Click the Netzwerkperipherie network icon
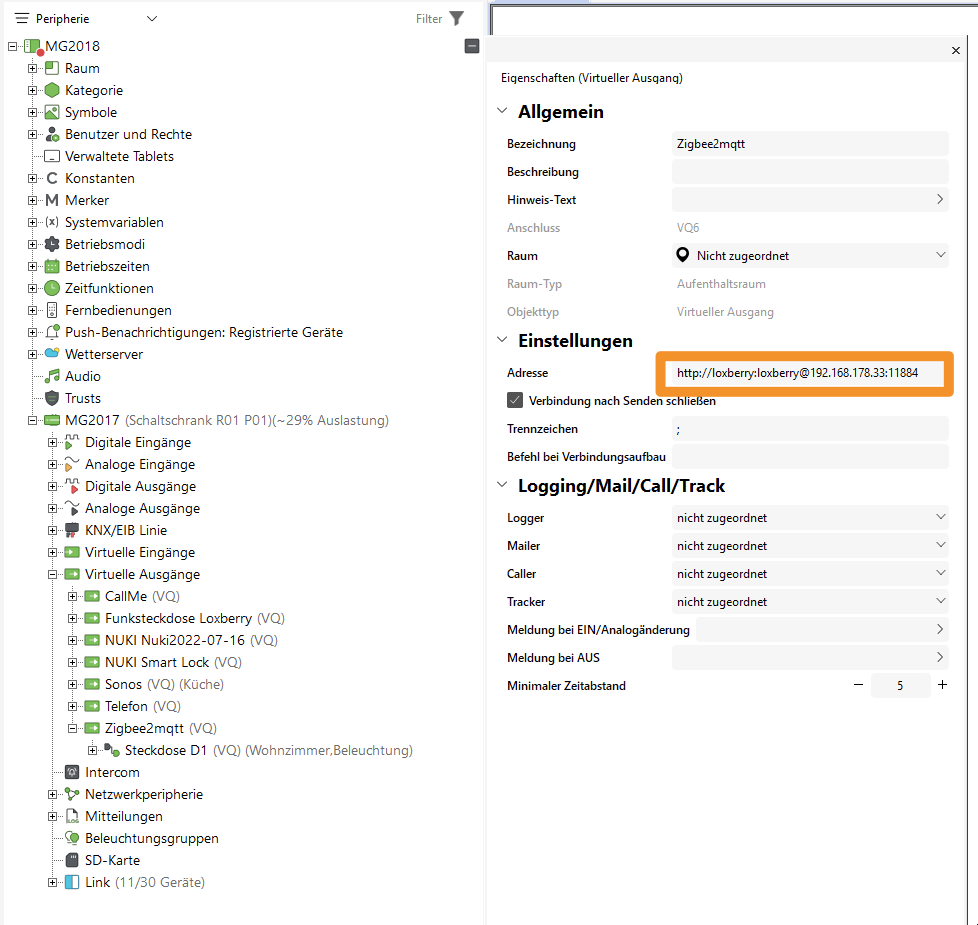 [x=72, y=794]
